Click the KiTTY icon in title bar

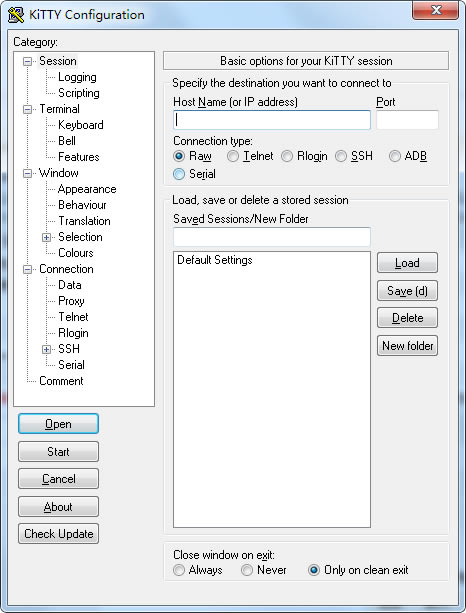[x=16, y=15]
